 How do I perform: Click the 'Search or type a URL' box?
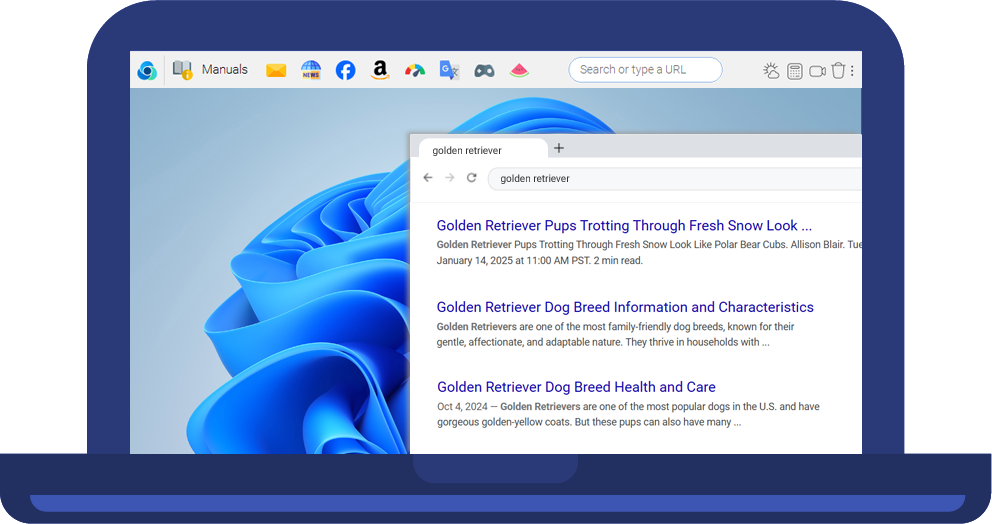[645, 70]
